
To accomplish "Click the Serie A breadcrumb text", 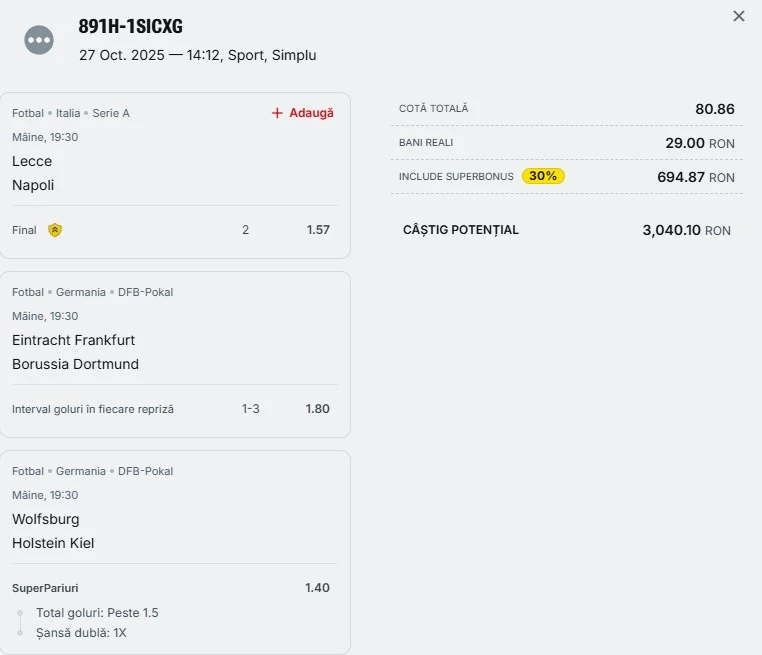I will click(111, 113).
